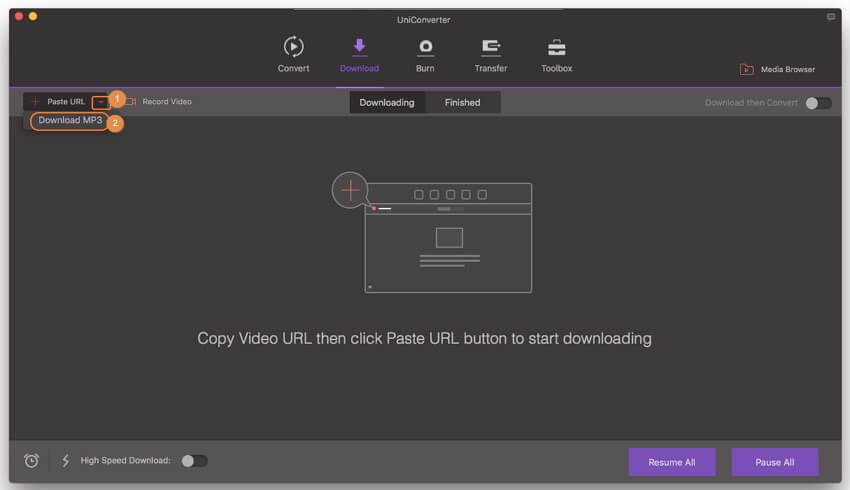Select the Download section icon
Viewport: 850px width, 490px height.
pyautogui.click(x=359, y=54)
